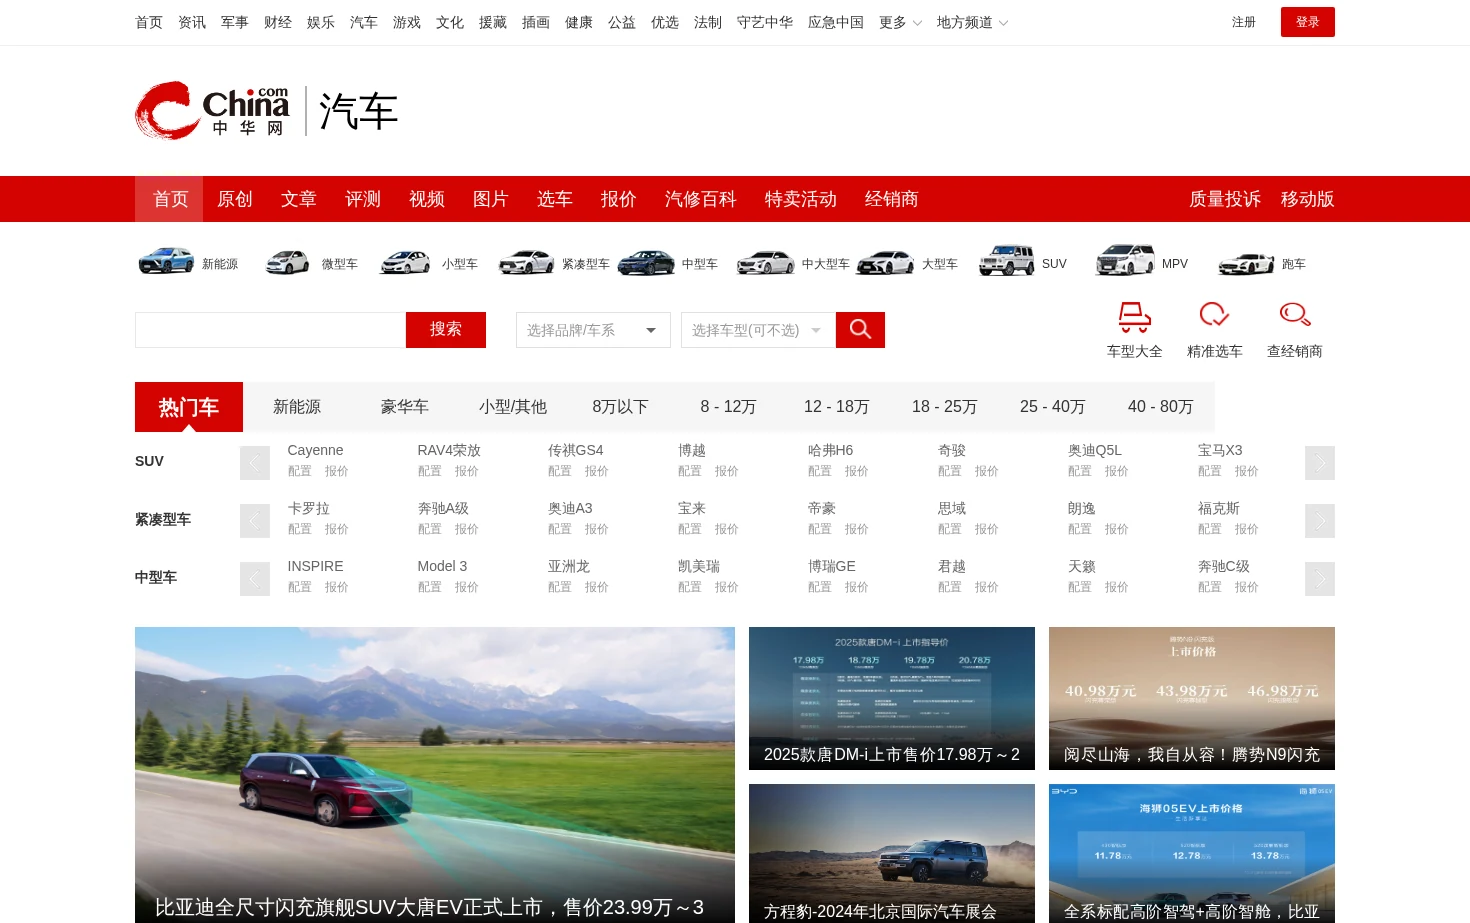Open 车型大全 icon
This screenshot has width=1470, height=923.
point(1135,317)
